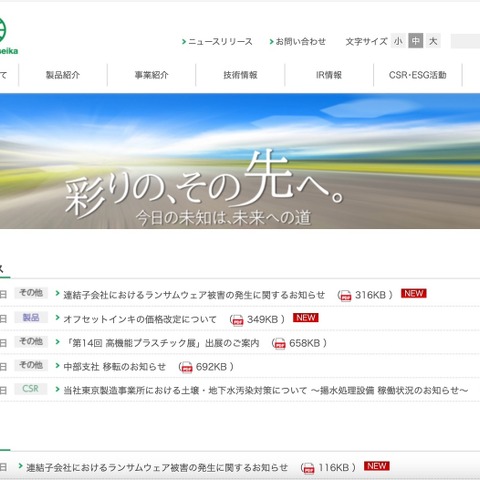Open オフセットインキの価格改定について link
Image resolution: width=480 pixels, height=480 pixels.
(x=140, y=319)
